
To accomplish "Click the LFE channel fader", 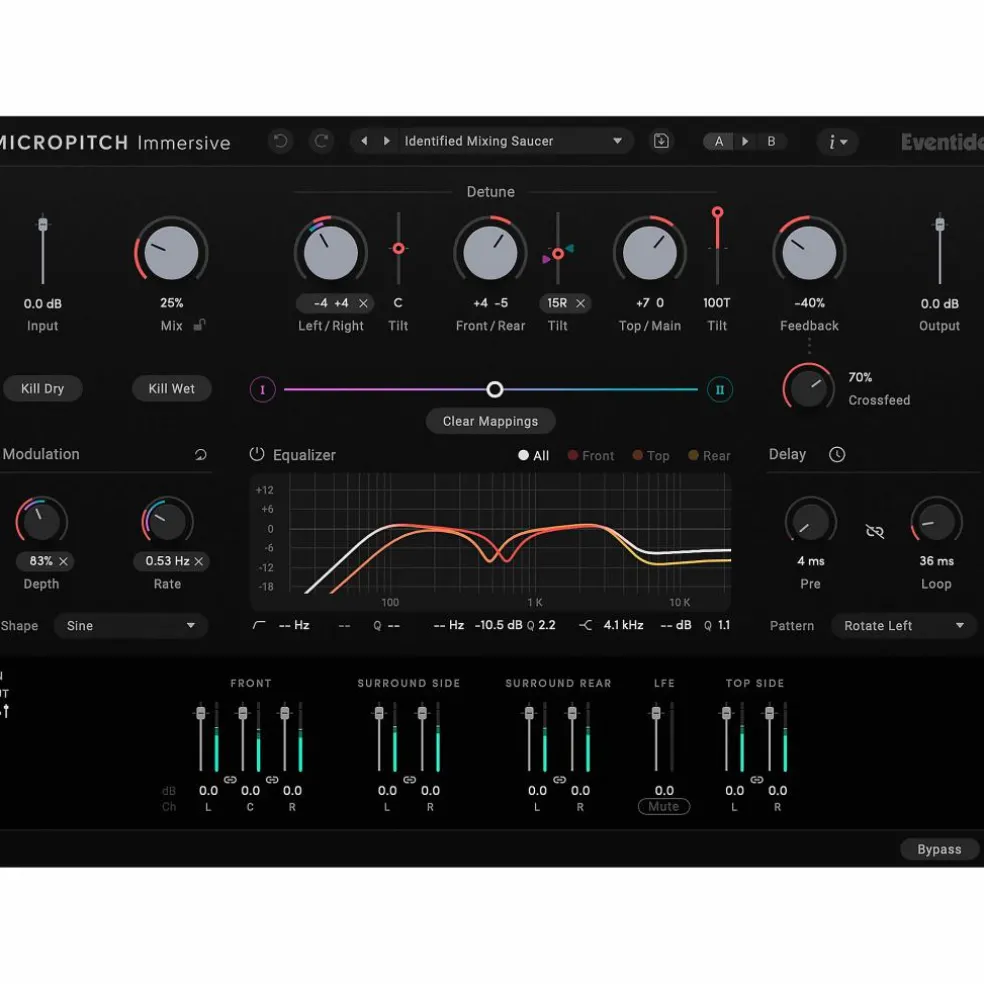I will [656, 713].
